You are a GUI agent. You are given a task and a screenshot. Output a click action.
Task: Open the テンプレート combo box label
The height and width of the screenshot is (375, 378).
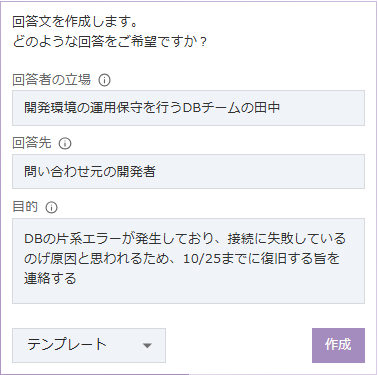click(67, 345)
